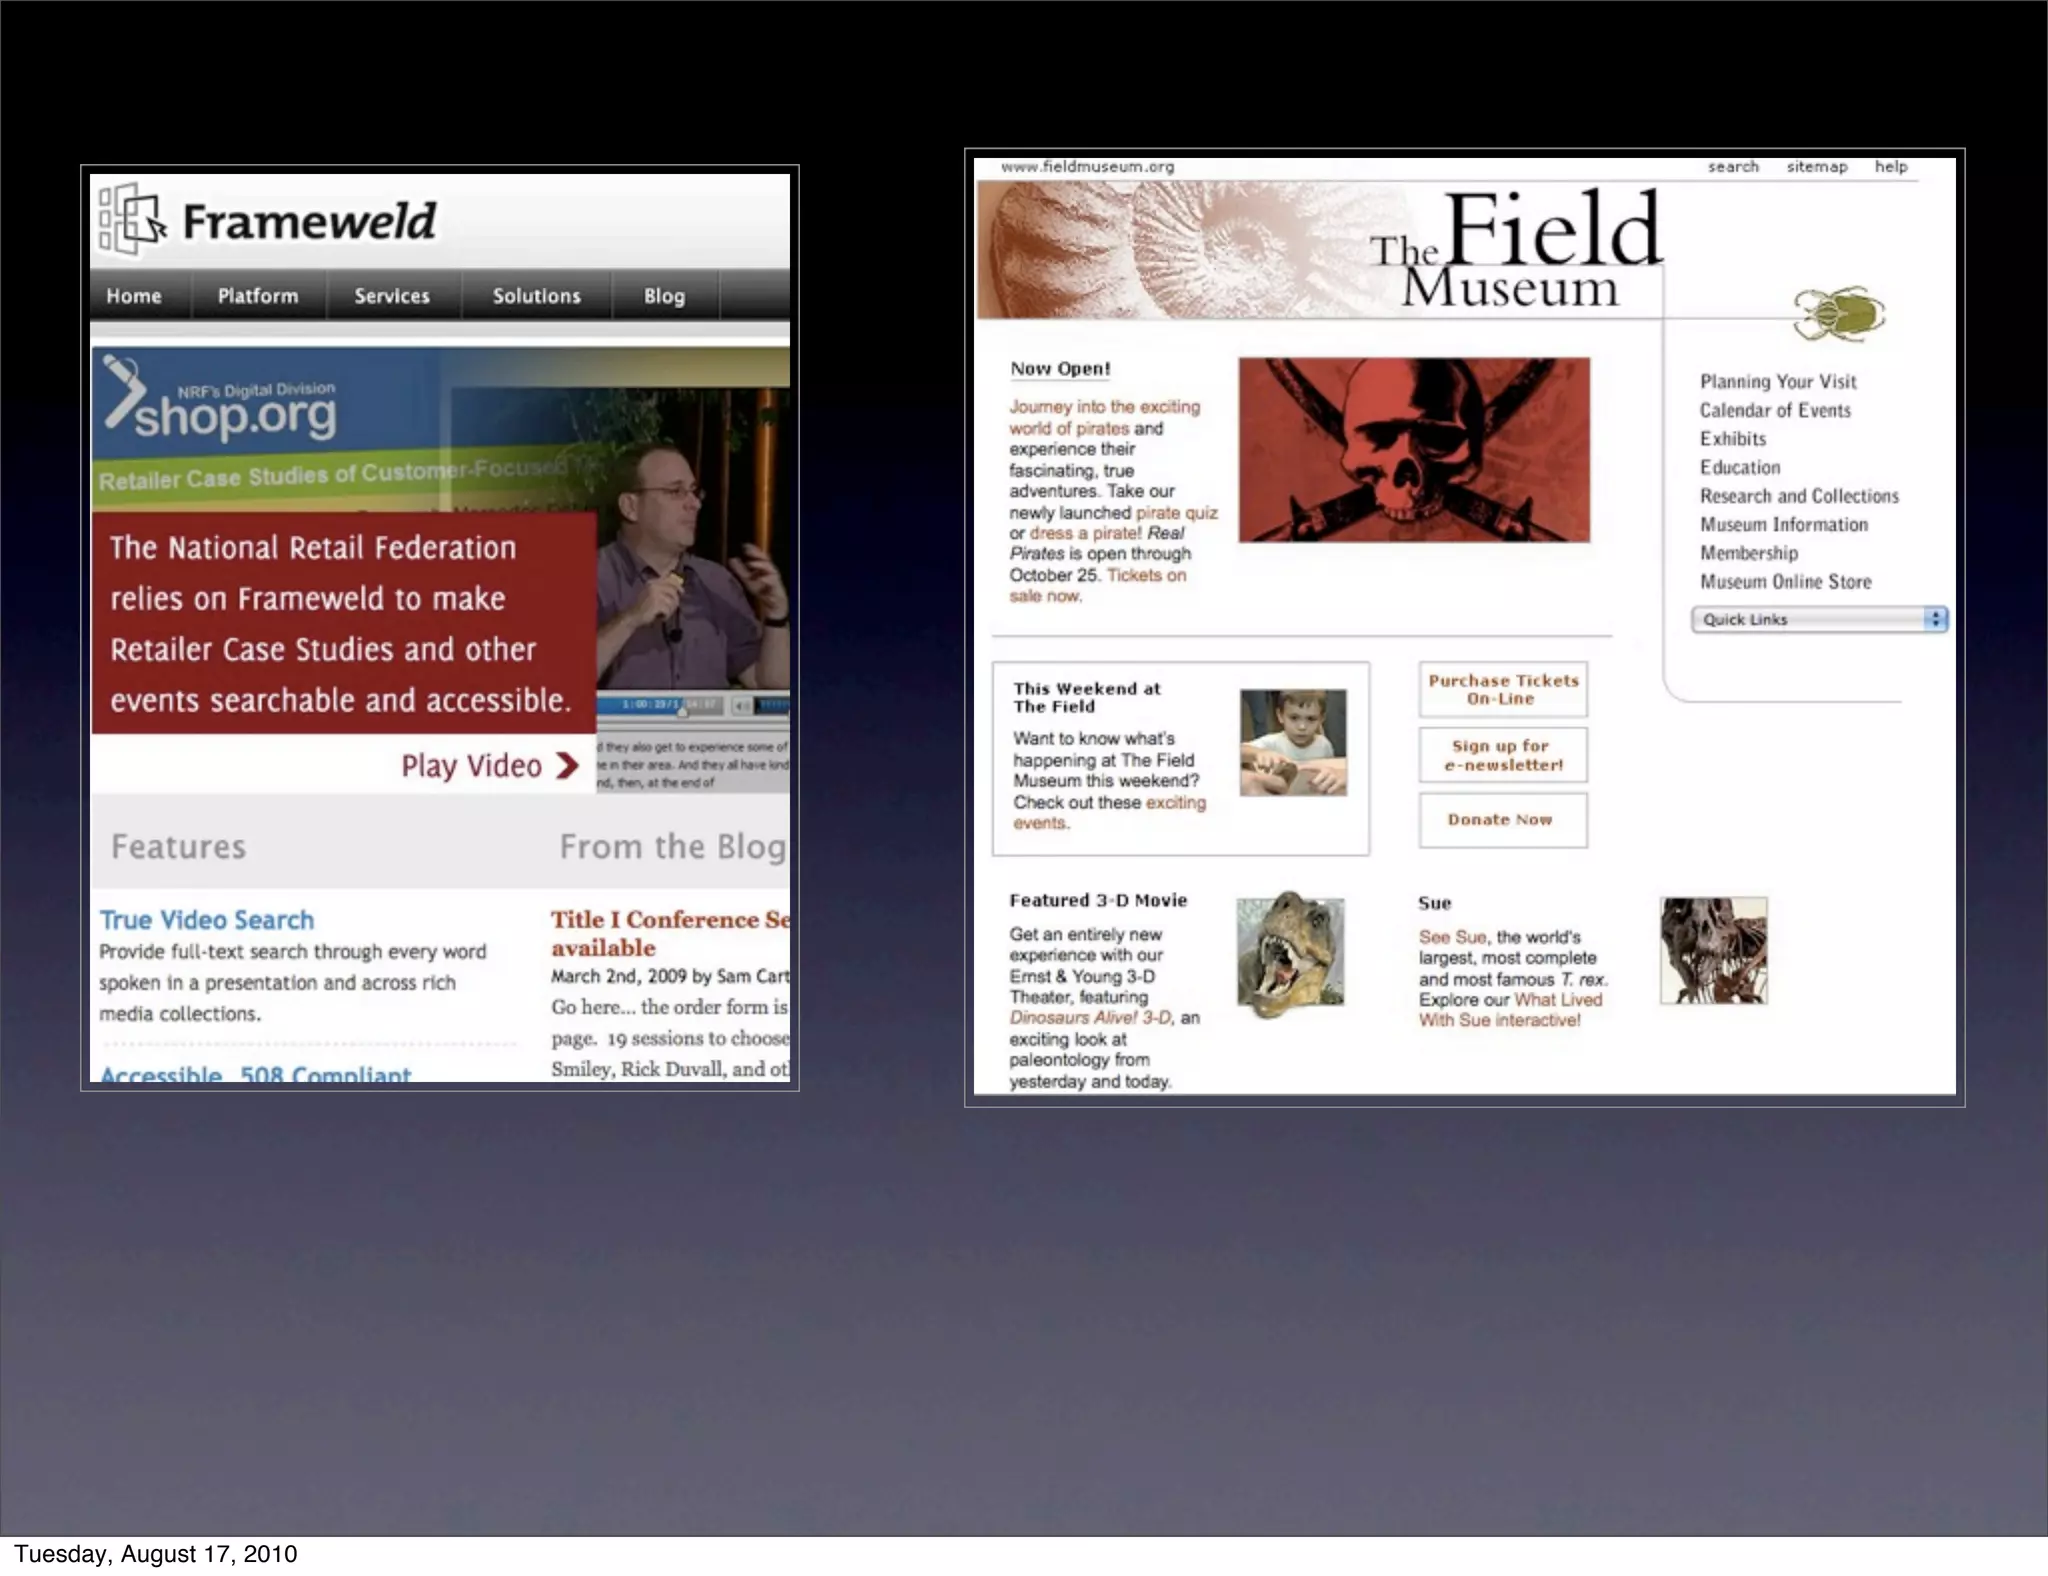
Task: Click Sign up for e-newsletter button
Action: point(1502,755)
